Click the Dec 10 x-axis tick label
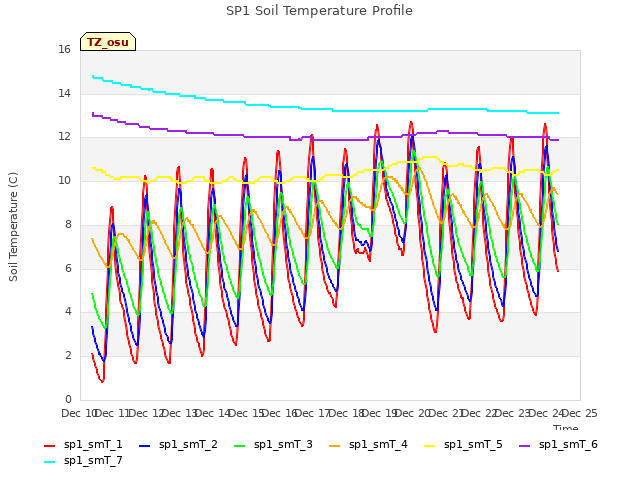640x480 pixels. (79, 413)
